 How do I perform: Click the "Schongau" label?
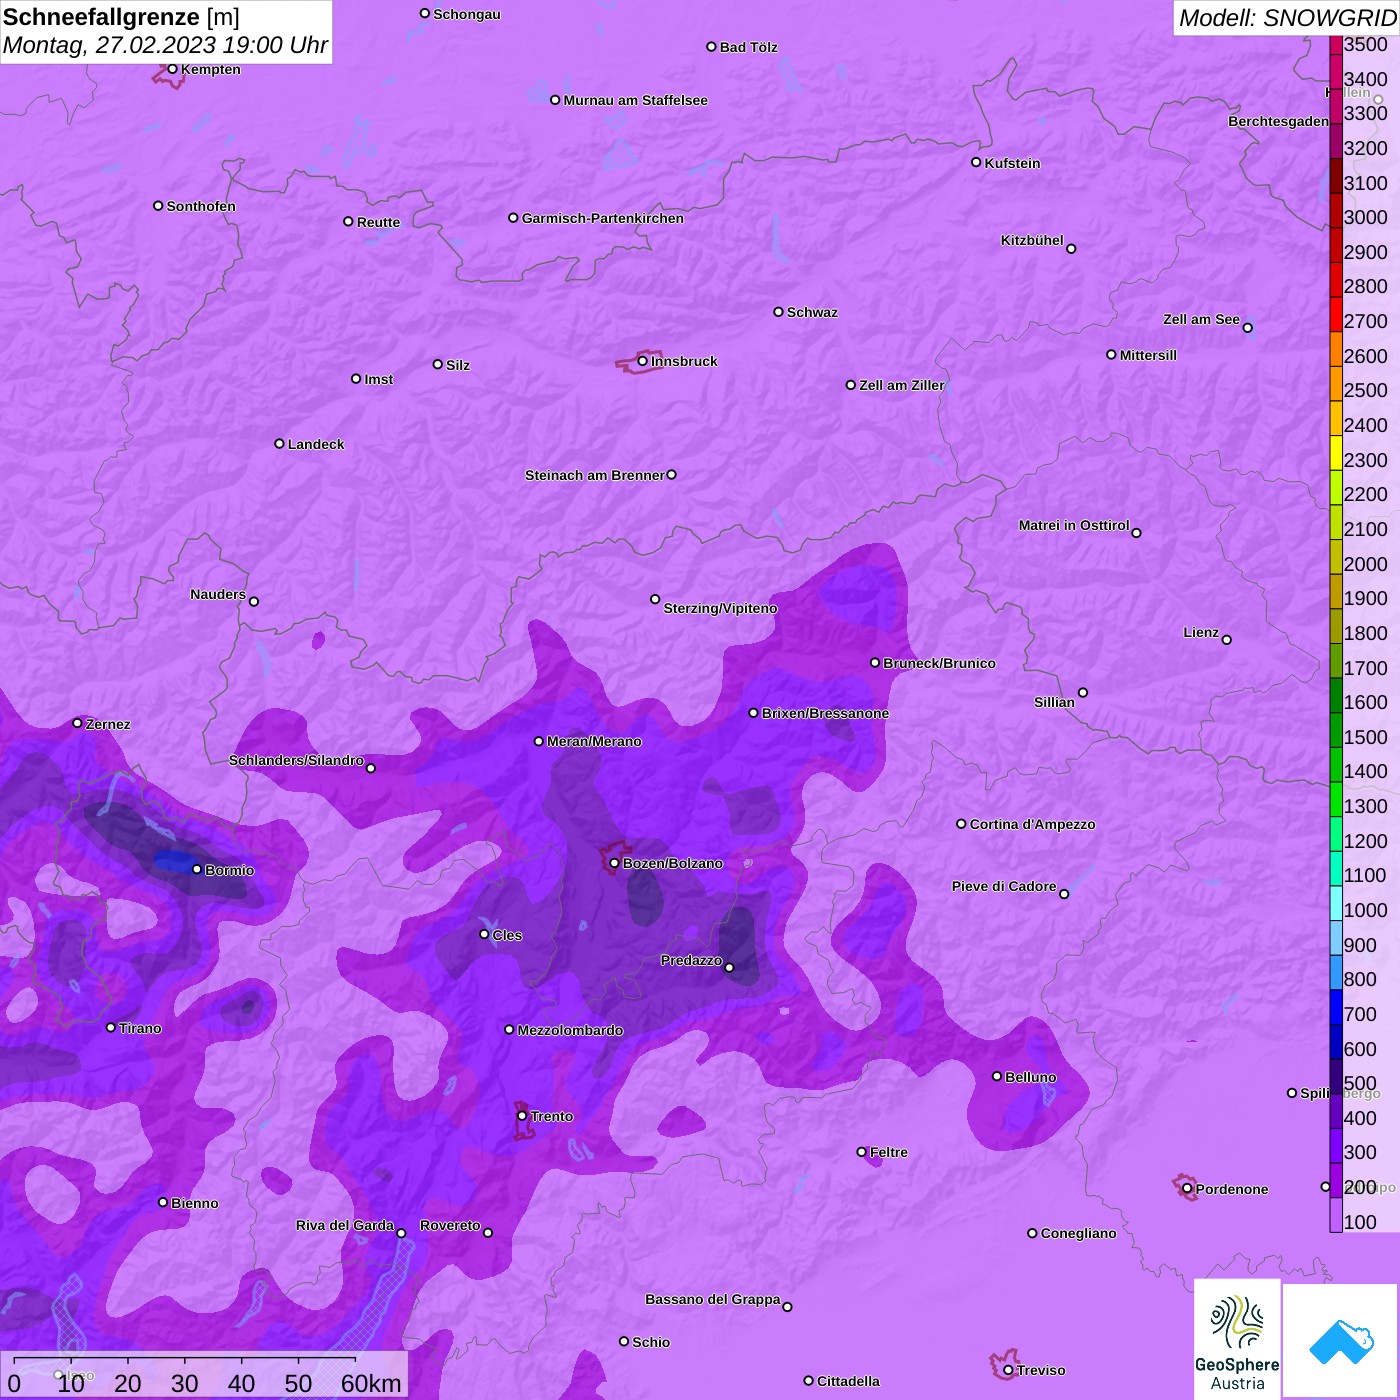pyautogui.click(x=467, y=14)
